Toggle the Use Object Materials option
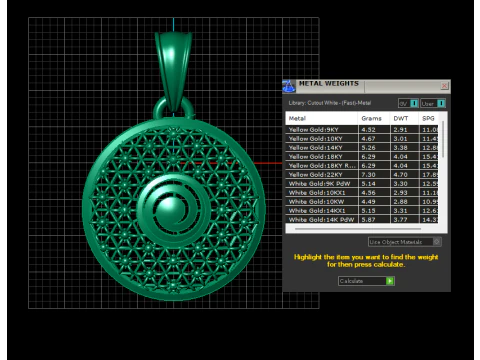The width and height of the screenshot is (480, 360). pos(405,242)
